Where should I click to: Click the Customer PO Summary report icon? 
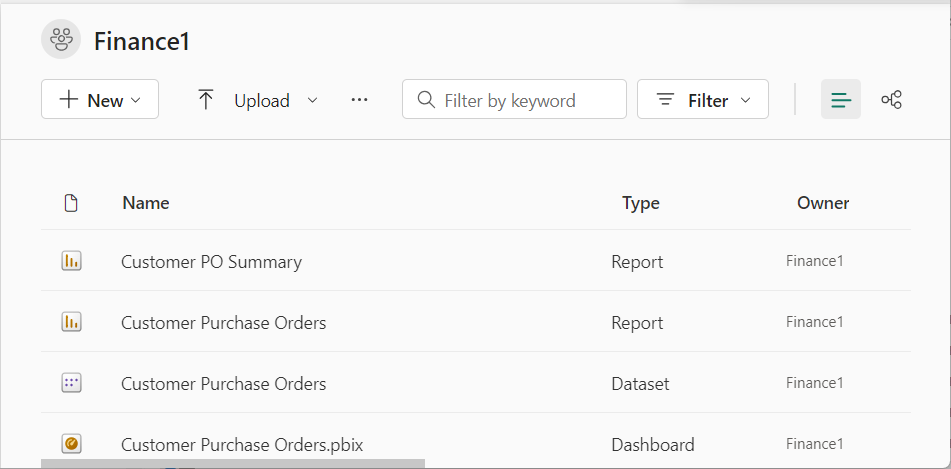tap(71, 262)
